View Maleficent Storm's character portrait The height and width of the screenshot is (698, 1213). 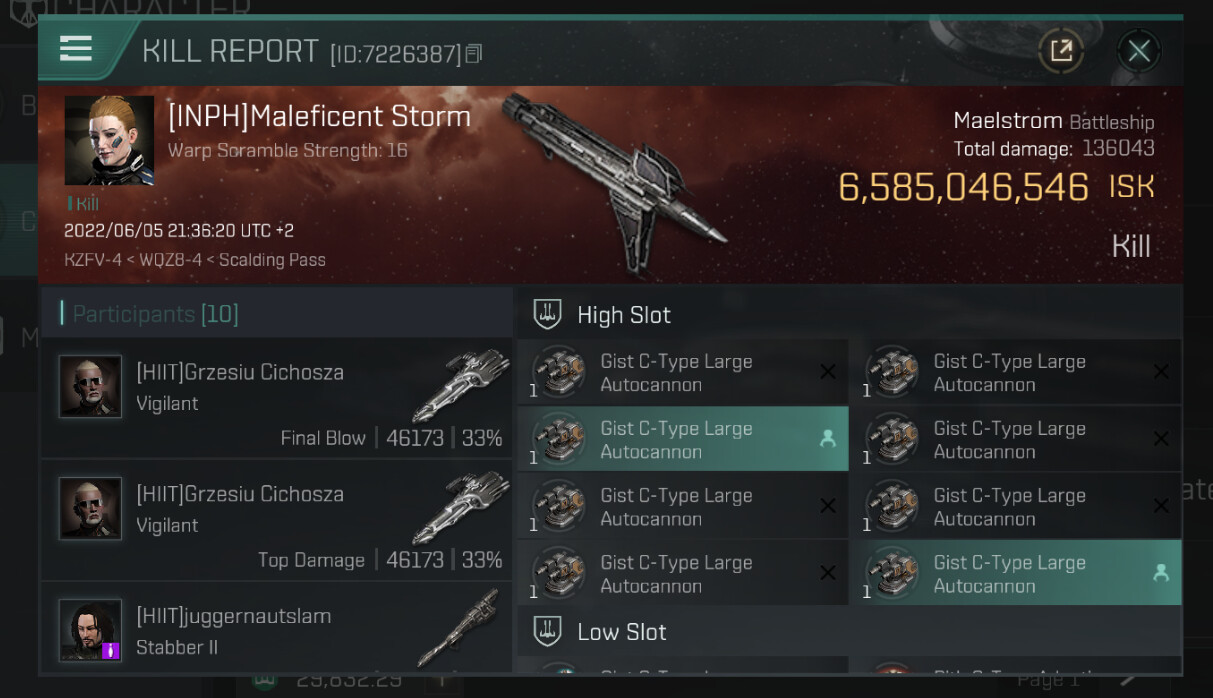click(x=109, y=140)
